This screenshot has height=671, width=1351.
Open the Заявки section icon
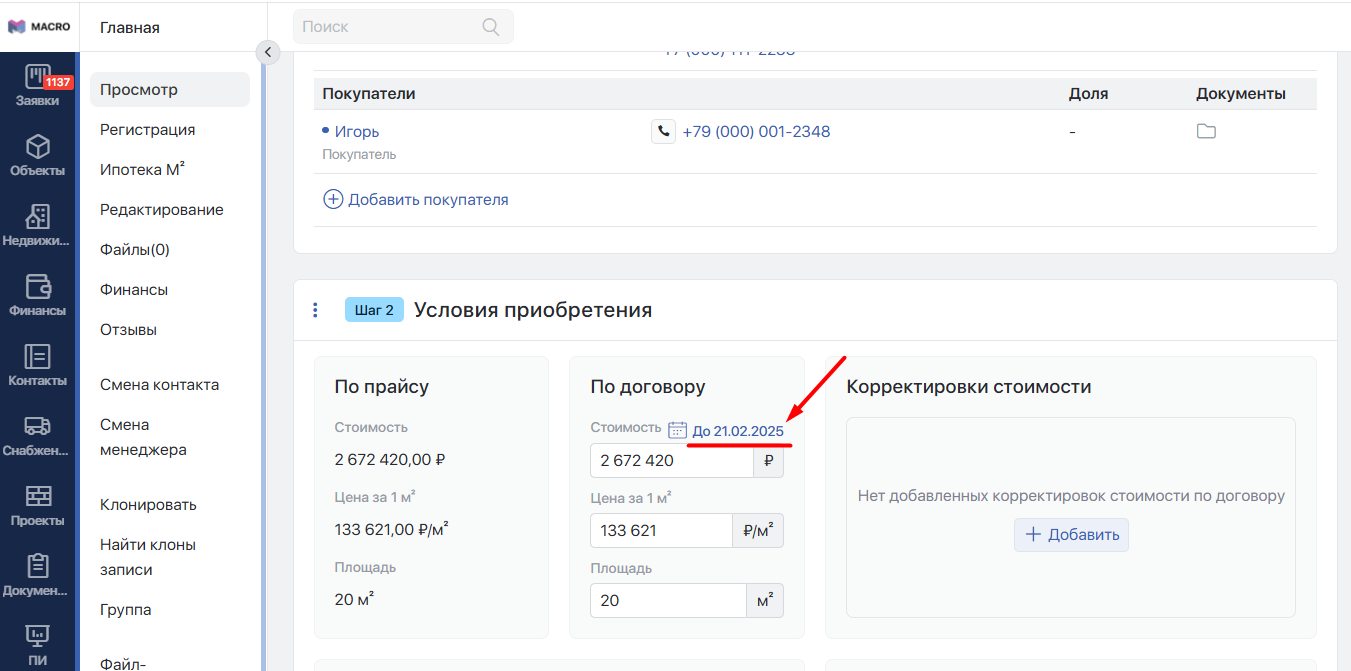click(x=37, y=78)
